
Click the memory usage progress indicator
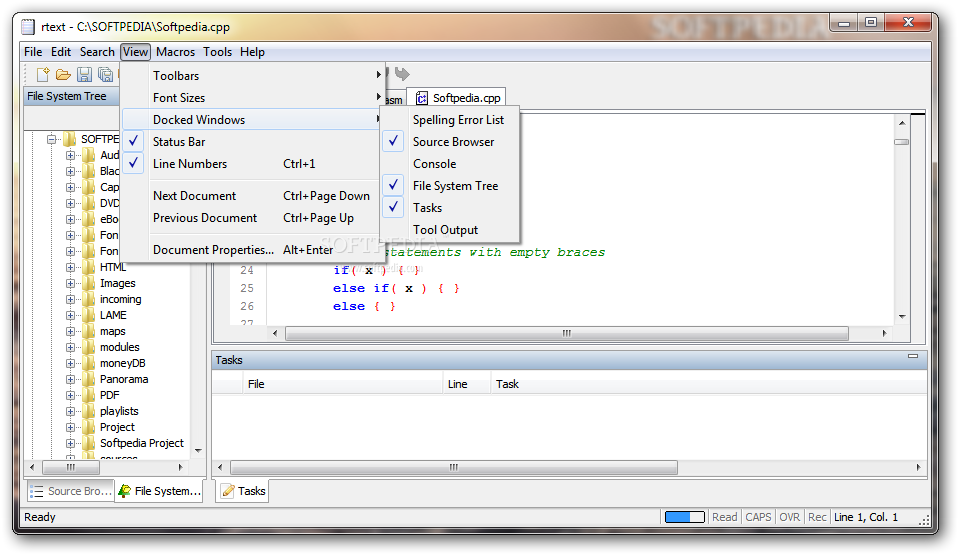pos(684,517)
